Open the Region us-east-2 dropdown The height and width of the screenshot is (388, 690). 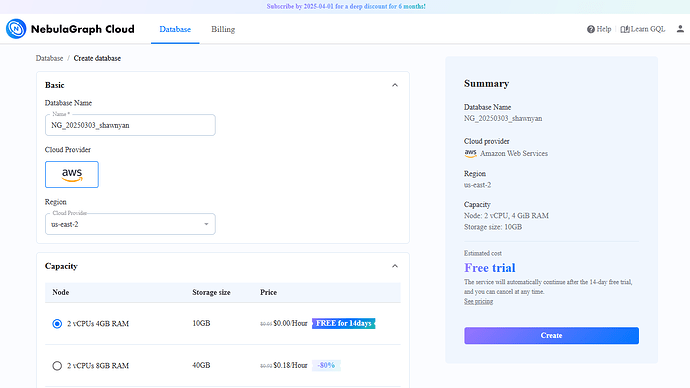click(x=130, y=224)
